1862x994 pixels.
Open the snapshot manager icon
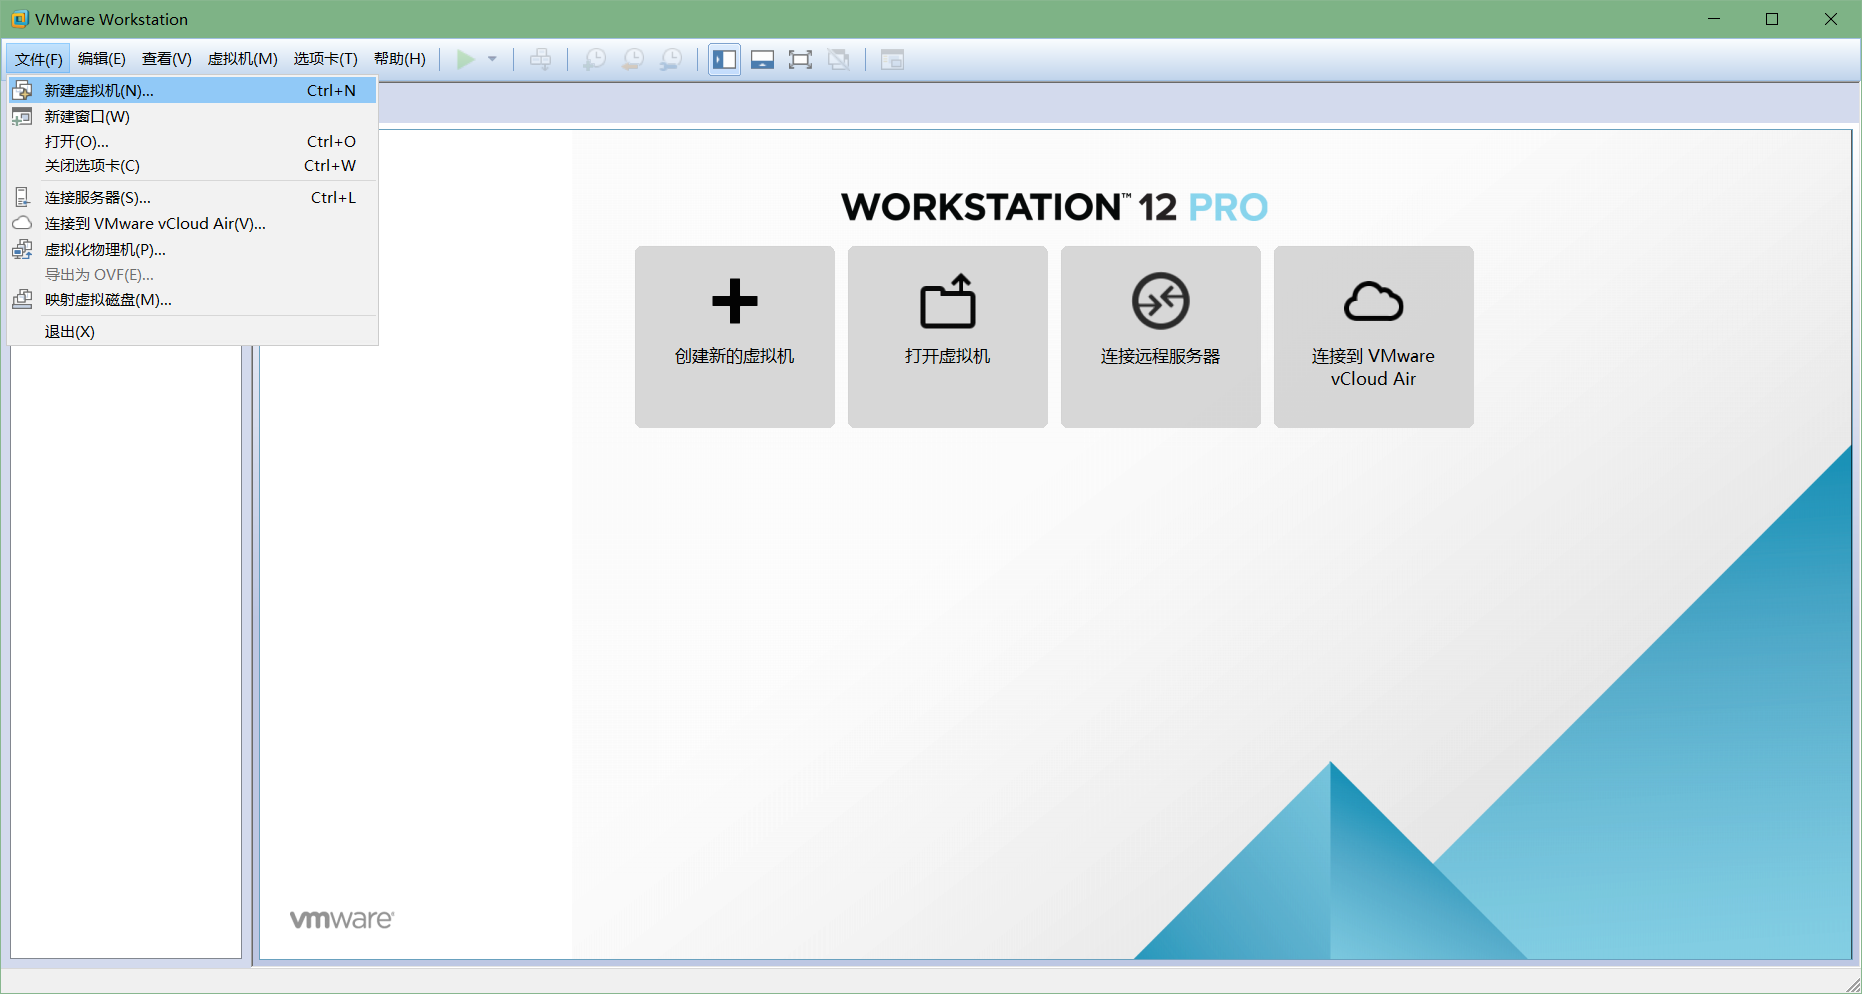coord(670,59)
